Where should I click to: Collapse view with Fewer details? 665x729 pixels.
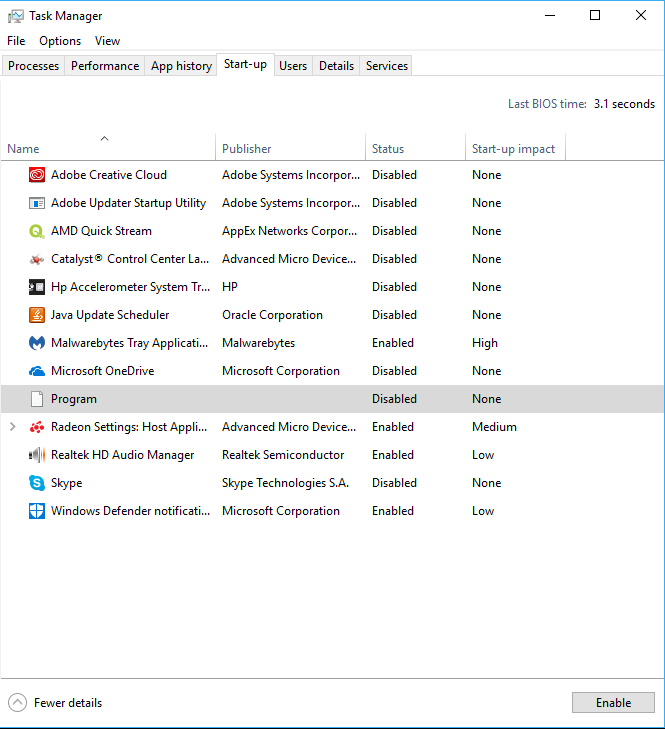[x=56, y=703]
